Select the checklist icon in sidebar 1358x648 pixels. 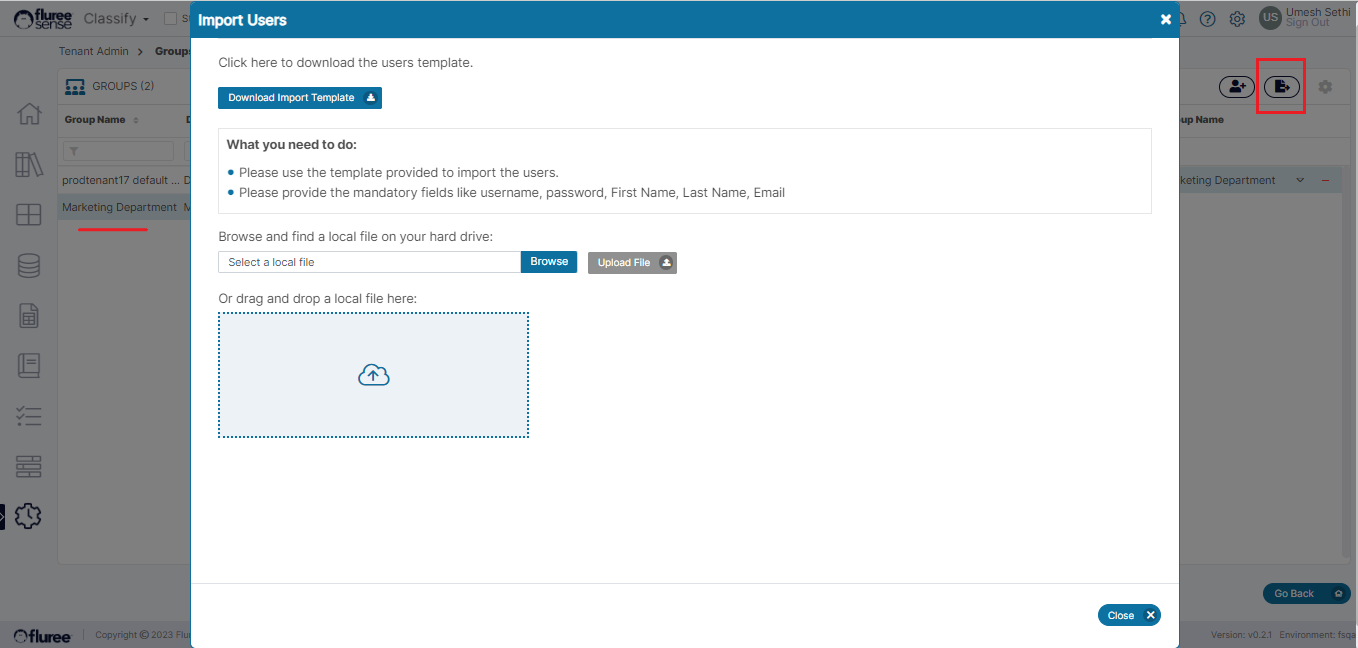[x=29, y=416]
